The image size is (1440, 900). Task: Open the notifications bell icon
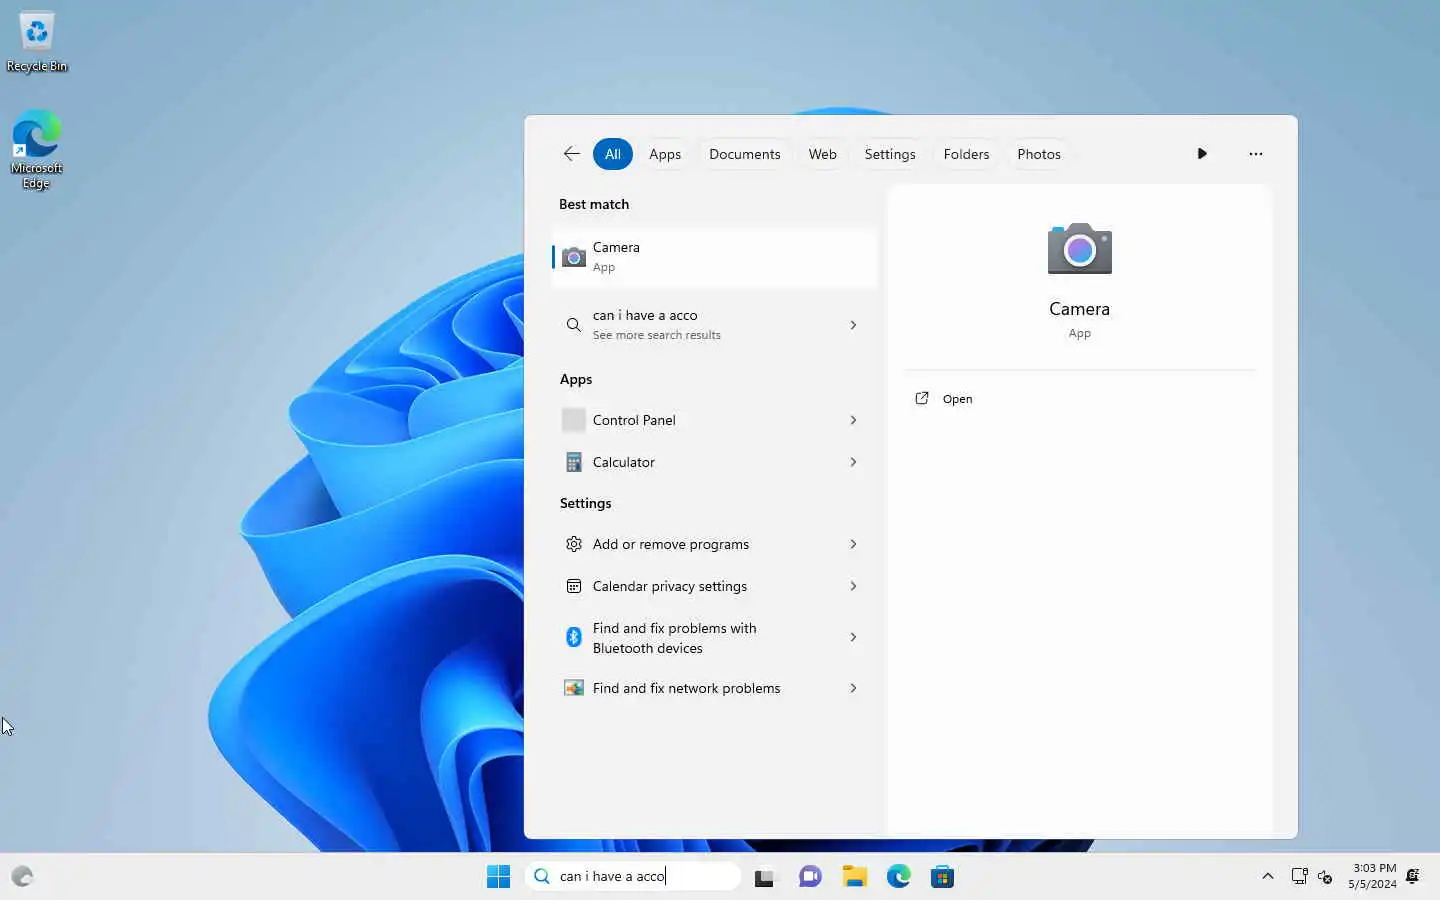pos(1413,876)
